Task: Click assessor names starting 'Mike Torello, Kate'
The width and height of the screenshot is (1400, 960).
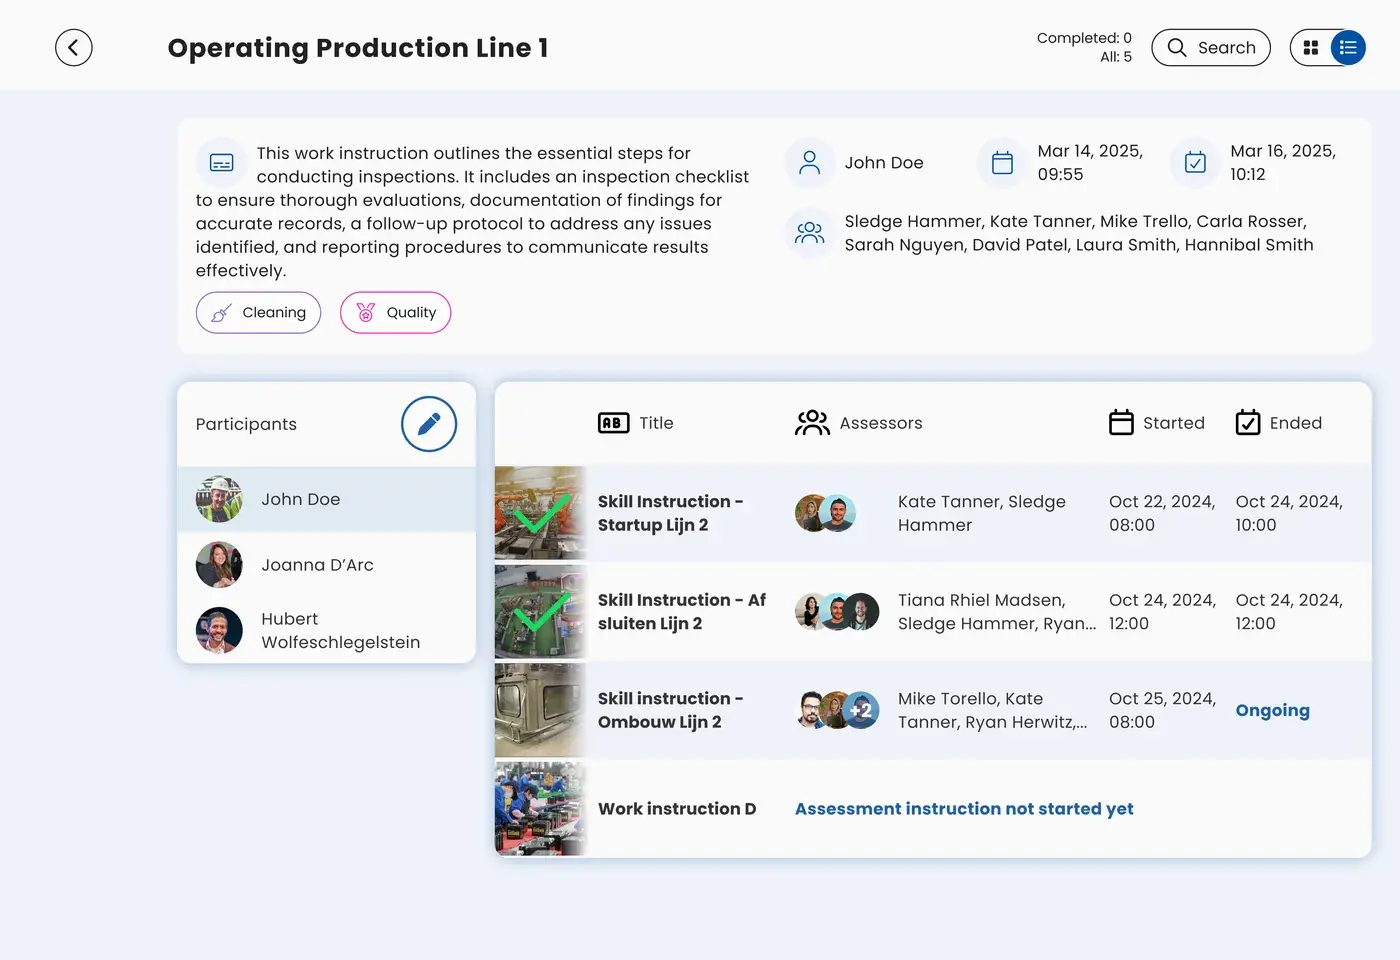Action: pyautogui.click(x=992, y=710)
